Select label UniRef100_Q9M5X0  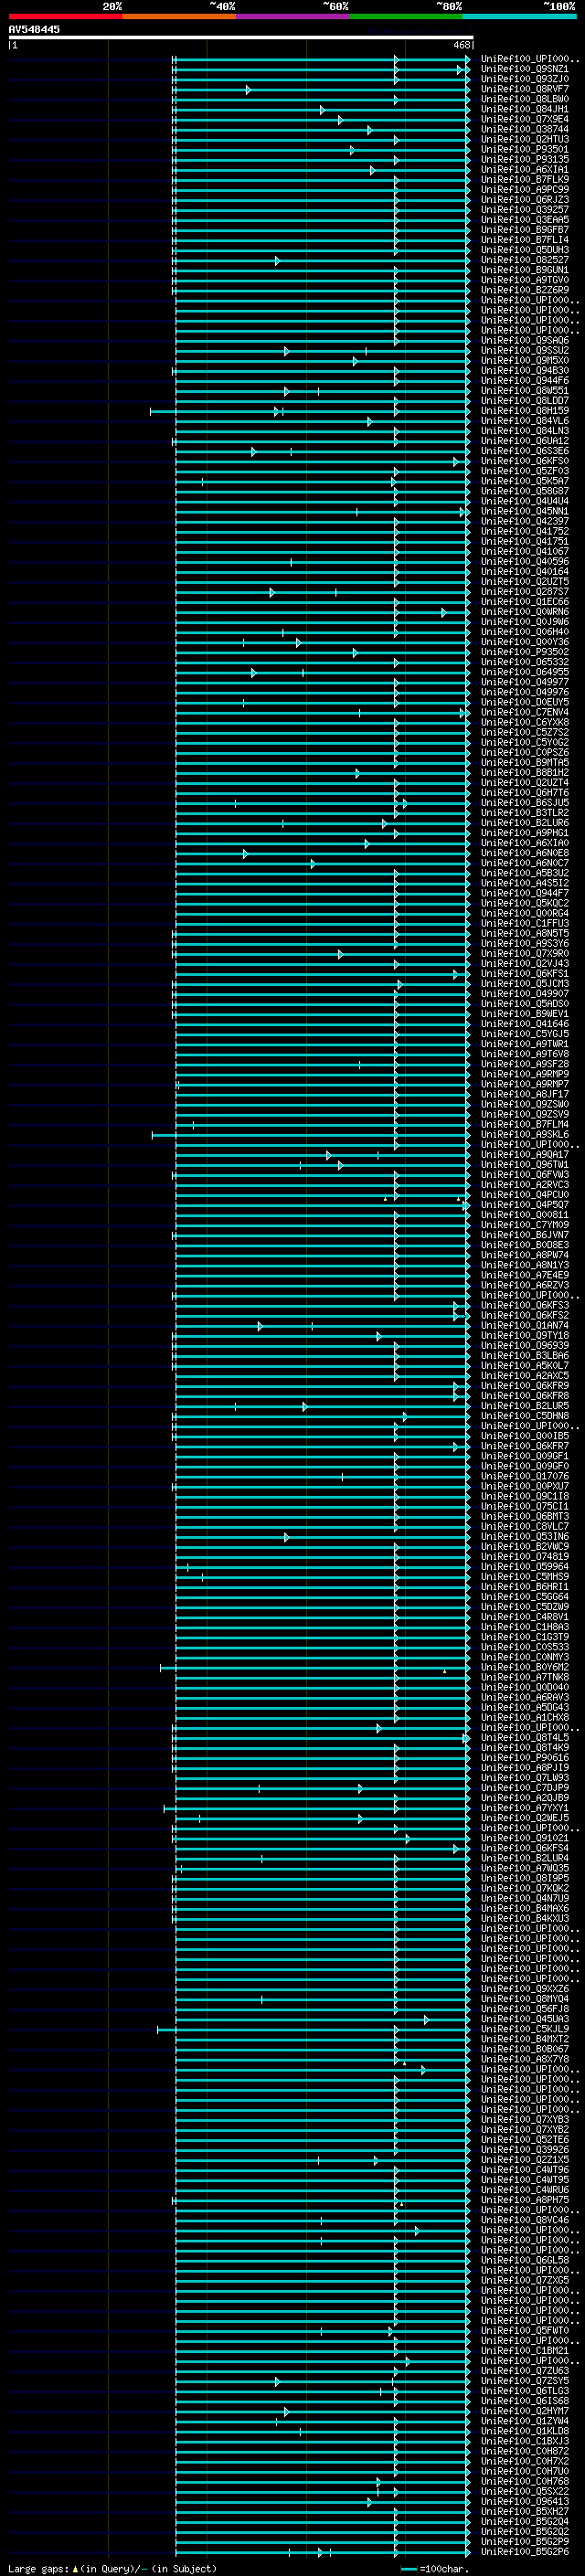point(525,360)
